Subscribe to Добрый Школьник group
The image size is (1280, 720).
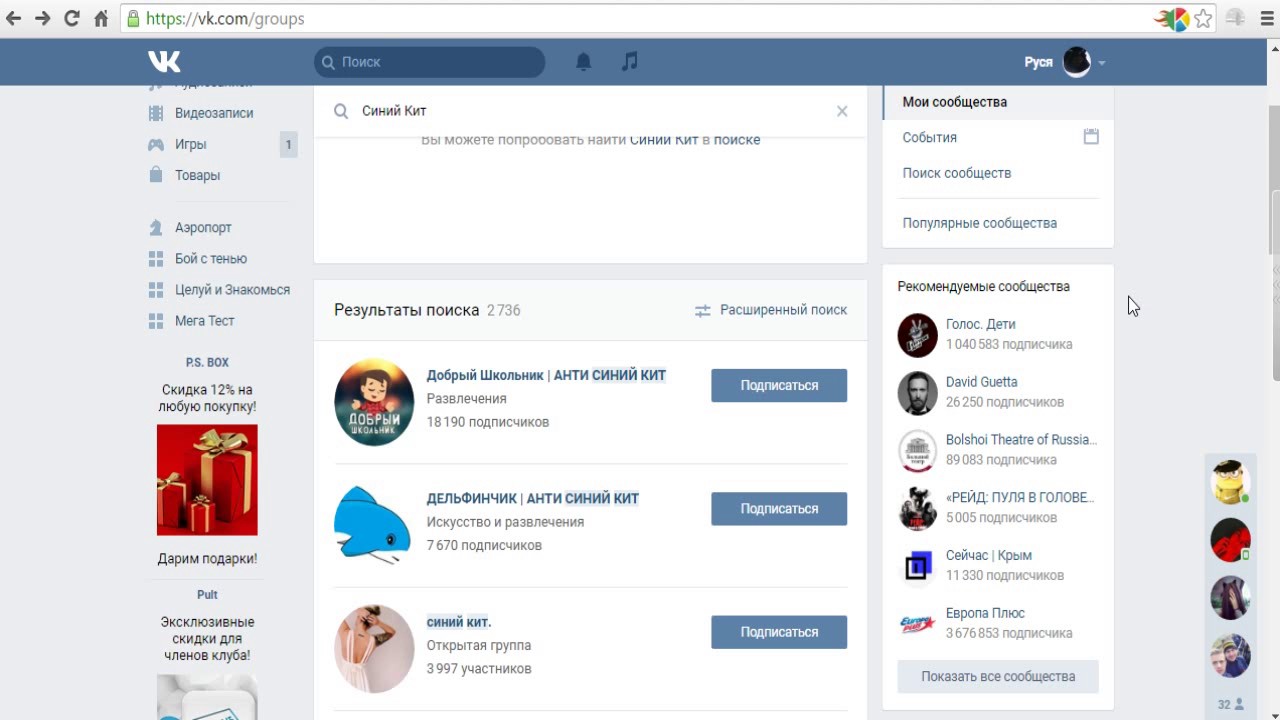[779, 385]
